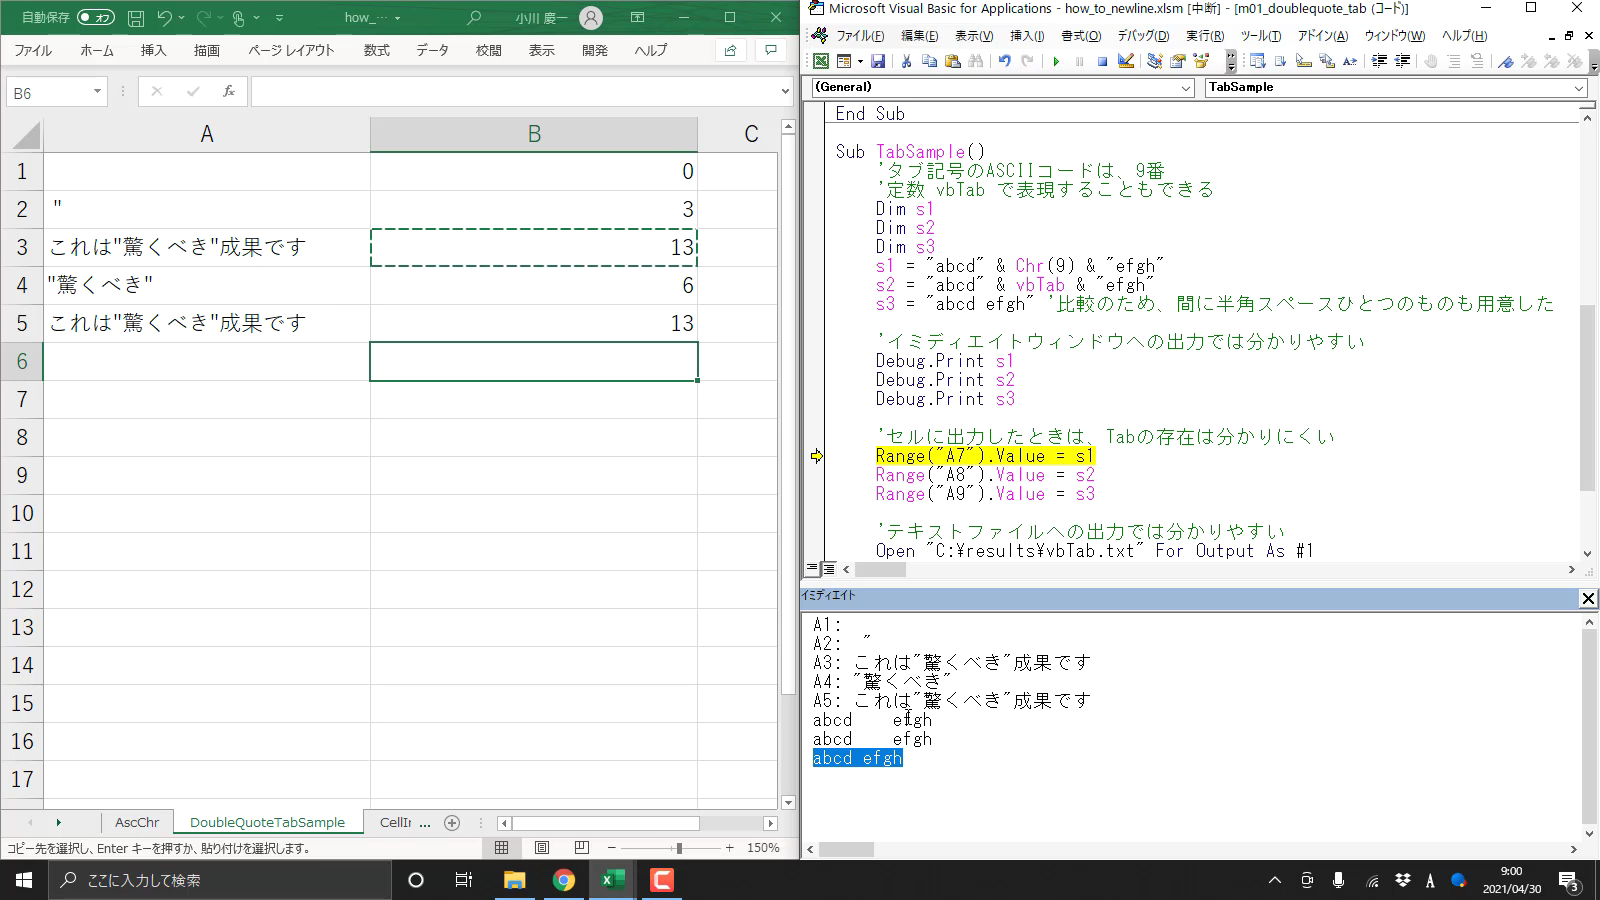Screen dimensions: 1600x900
Task: Open the TabSample procedure dropdown
Action: [x=1579, y=88]
